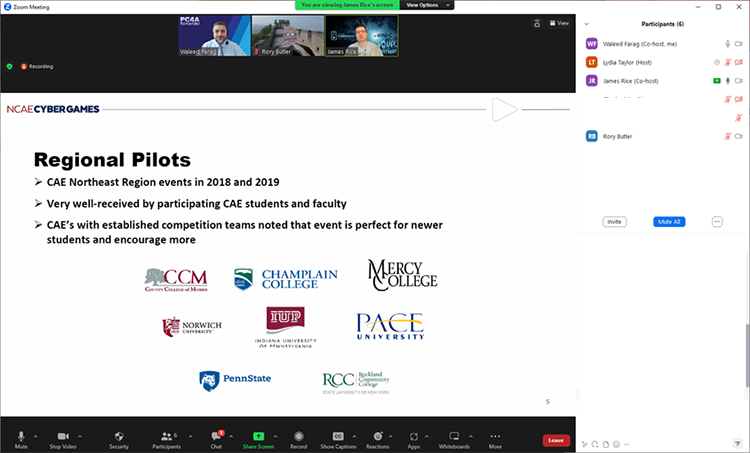The image size is (750, 453).
Task: Expand the arrow beside Share Screen
Action: pyautogui.click(x=275, y=436)
